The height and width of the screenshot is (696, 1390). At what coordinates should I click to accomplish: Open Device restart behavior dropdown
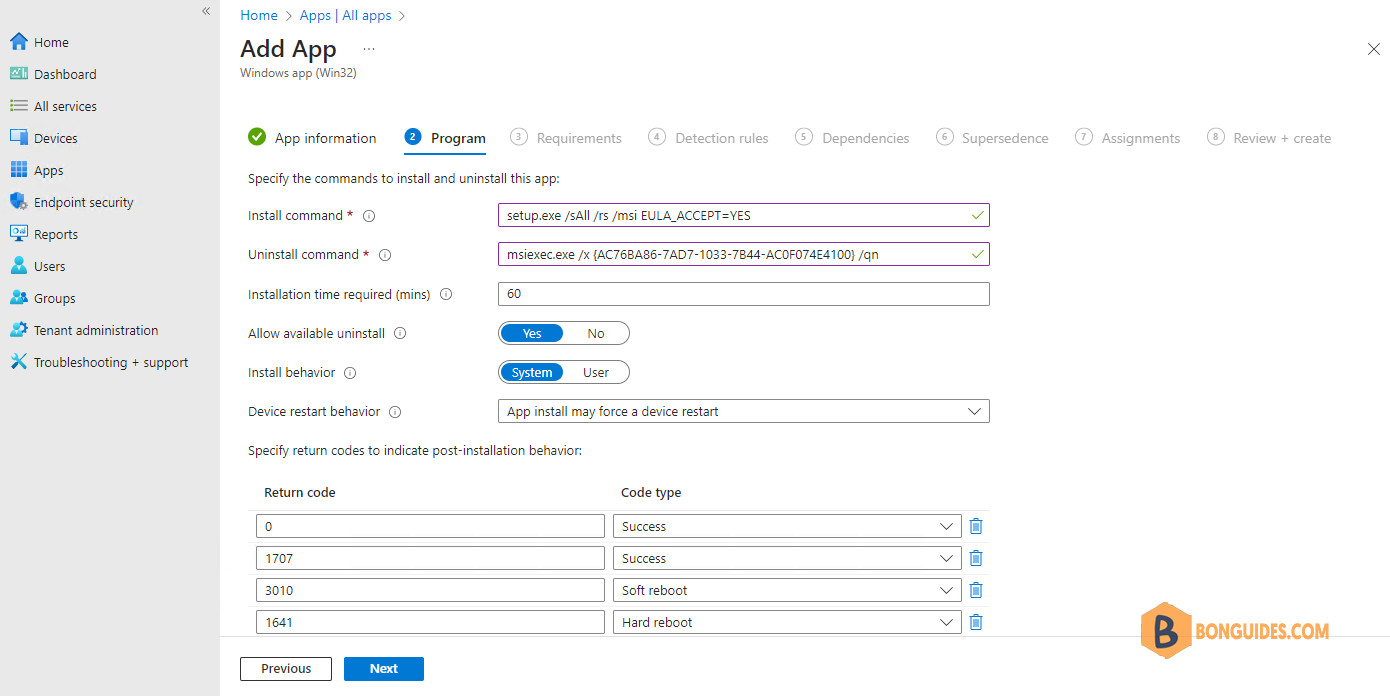tap(743, 411)
